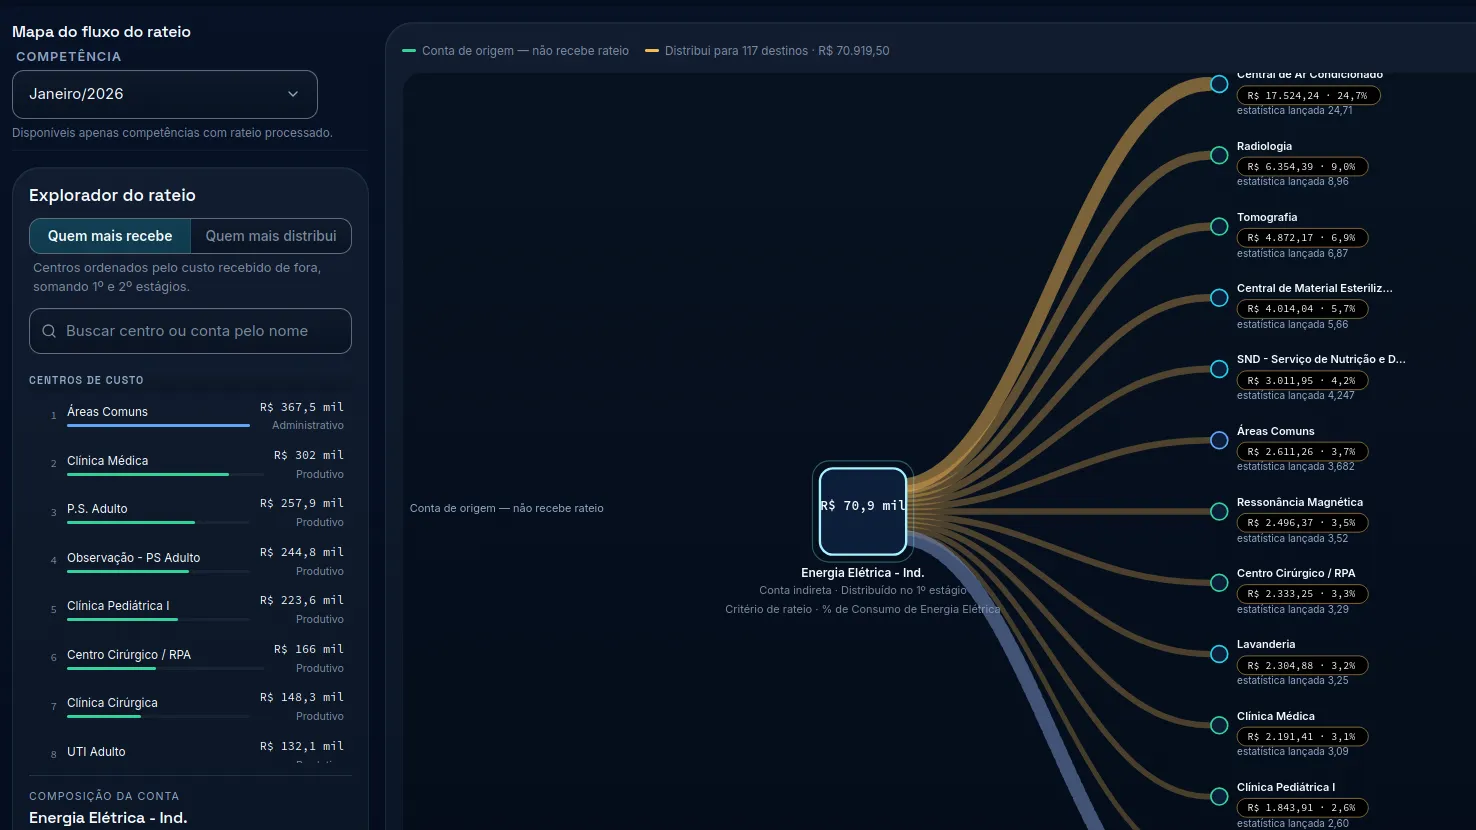
Task: Click the Observação - PS Adulto progress bar
Action: click(x=158, y=571)
